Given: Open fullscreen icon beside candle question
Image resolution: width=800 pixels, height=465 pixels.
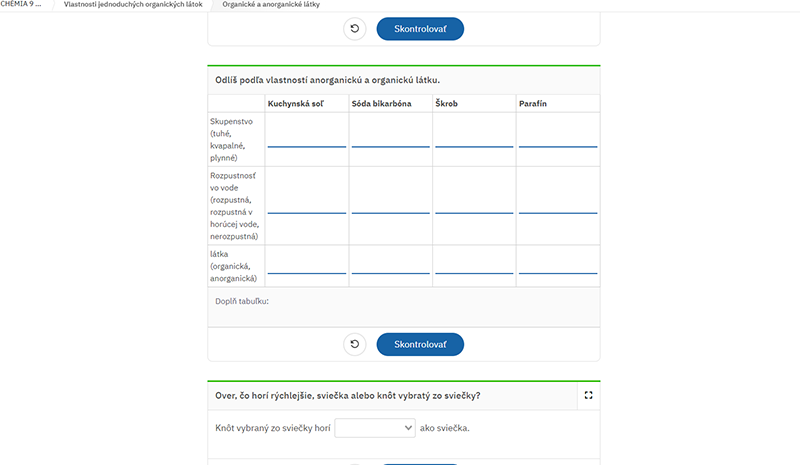Looking at the screenshot, I should point(588,395).
